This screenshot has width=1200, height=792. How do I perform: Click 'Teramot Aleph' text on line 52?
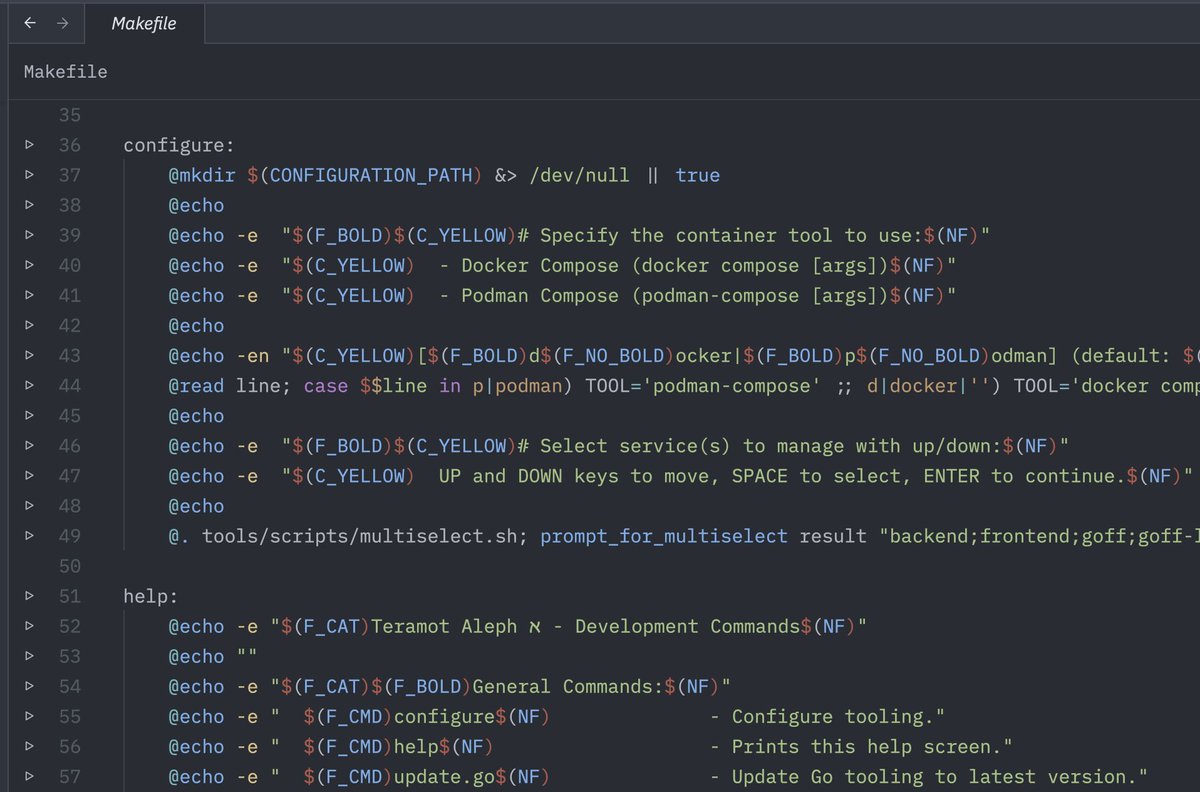coord(444,626)
